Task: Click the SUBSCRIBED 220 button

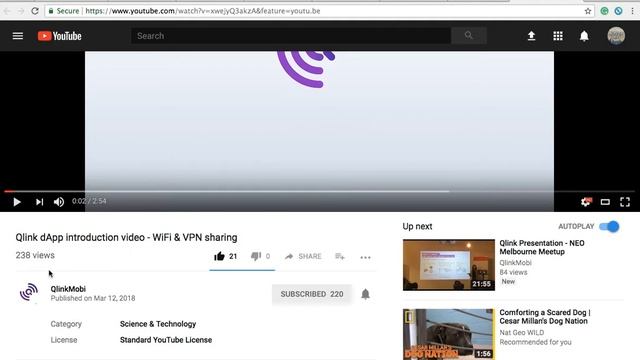Action: [312, 294]
